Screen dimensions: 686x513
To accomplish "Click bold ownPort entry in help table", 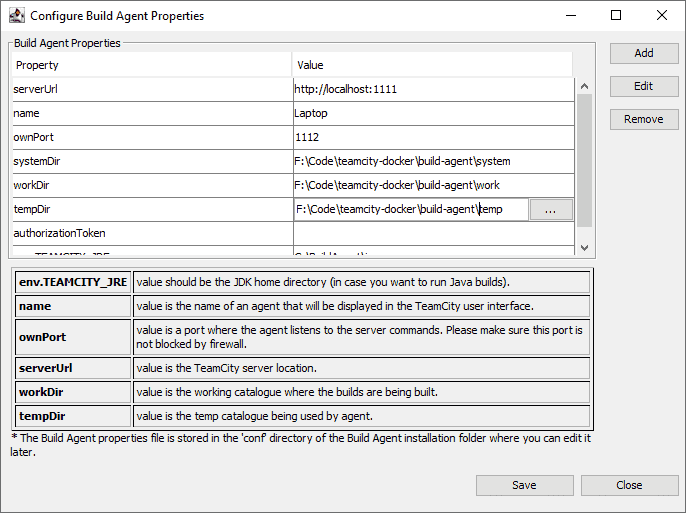I will pos(73,337).
